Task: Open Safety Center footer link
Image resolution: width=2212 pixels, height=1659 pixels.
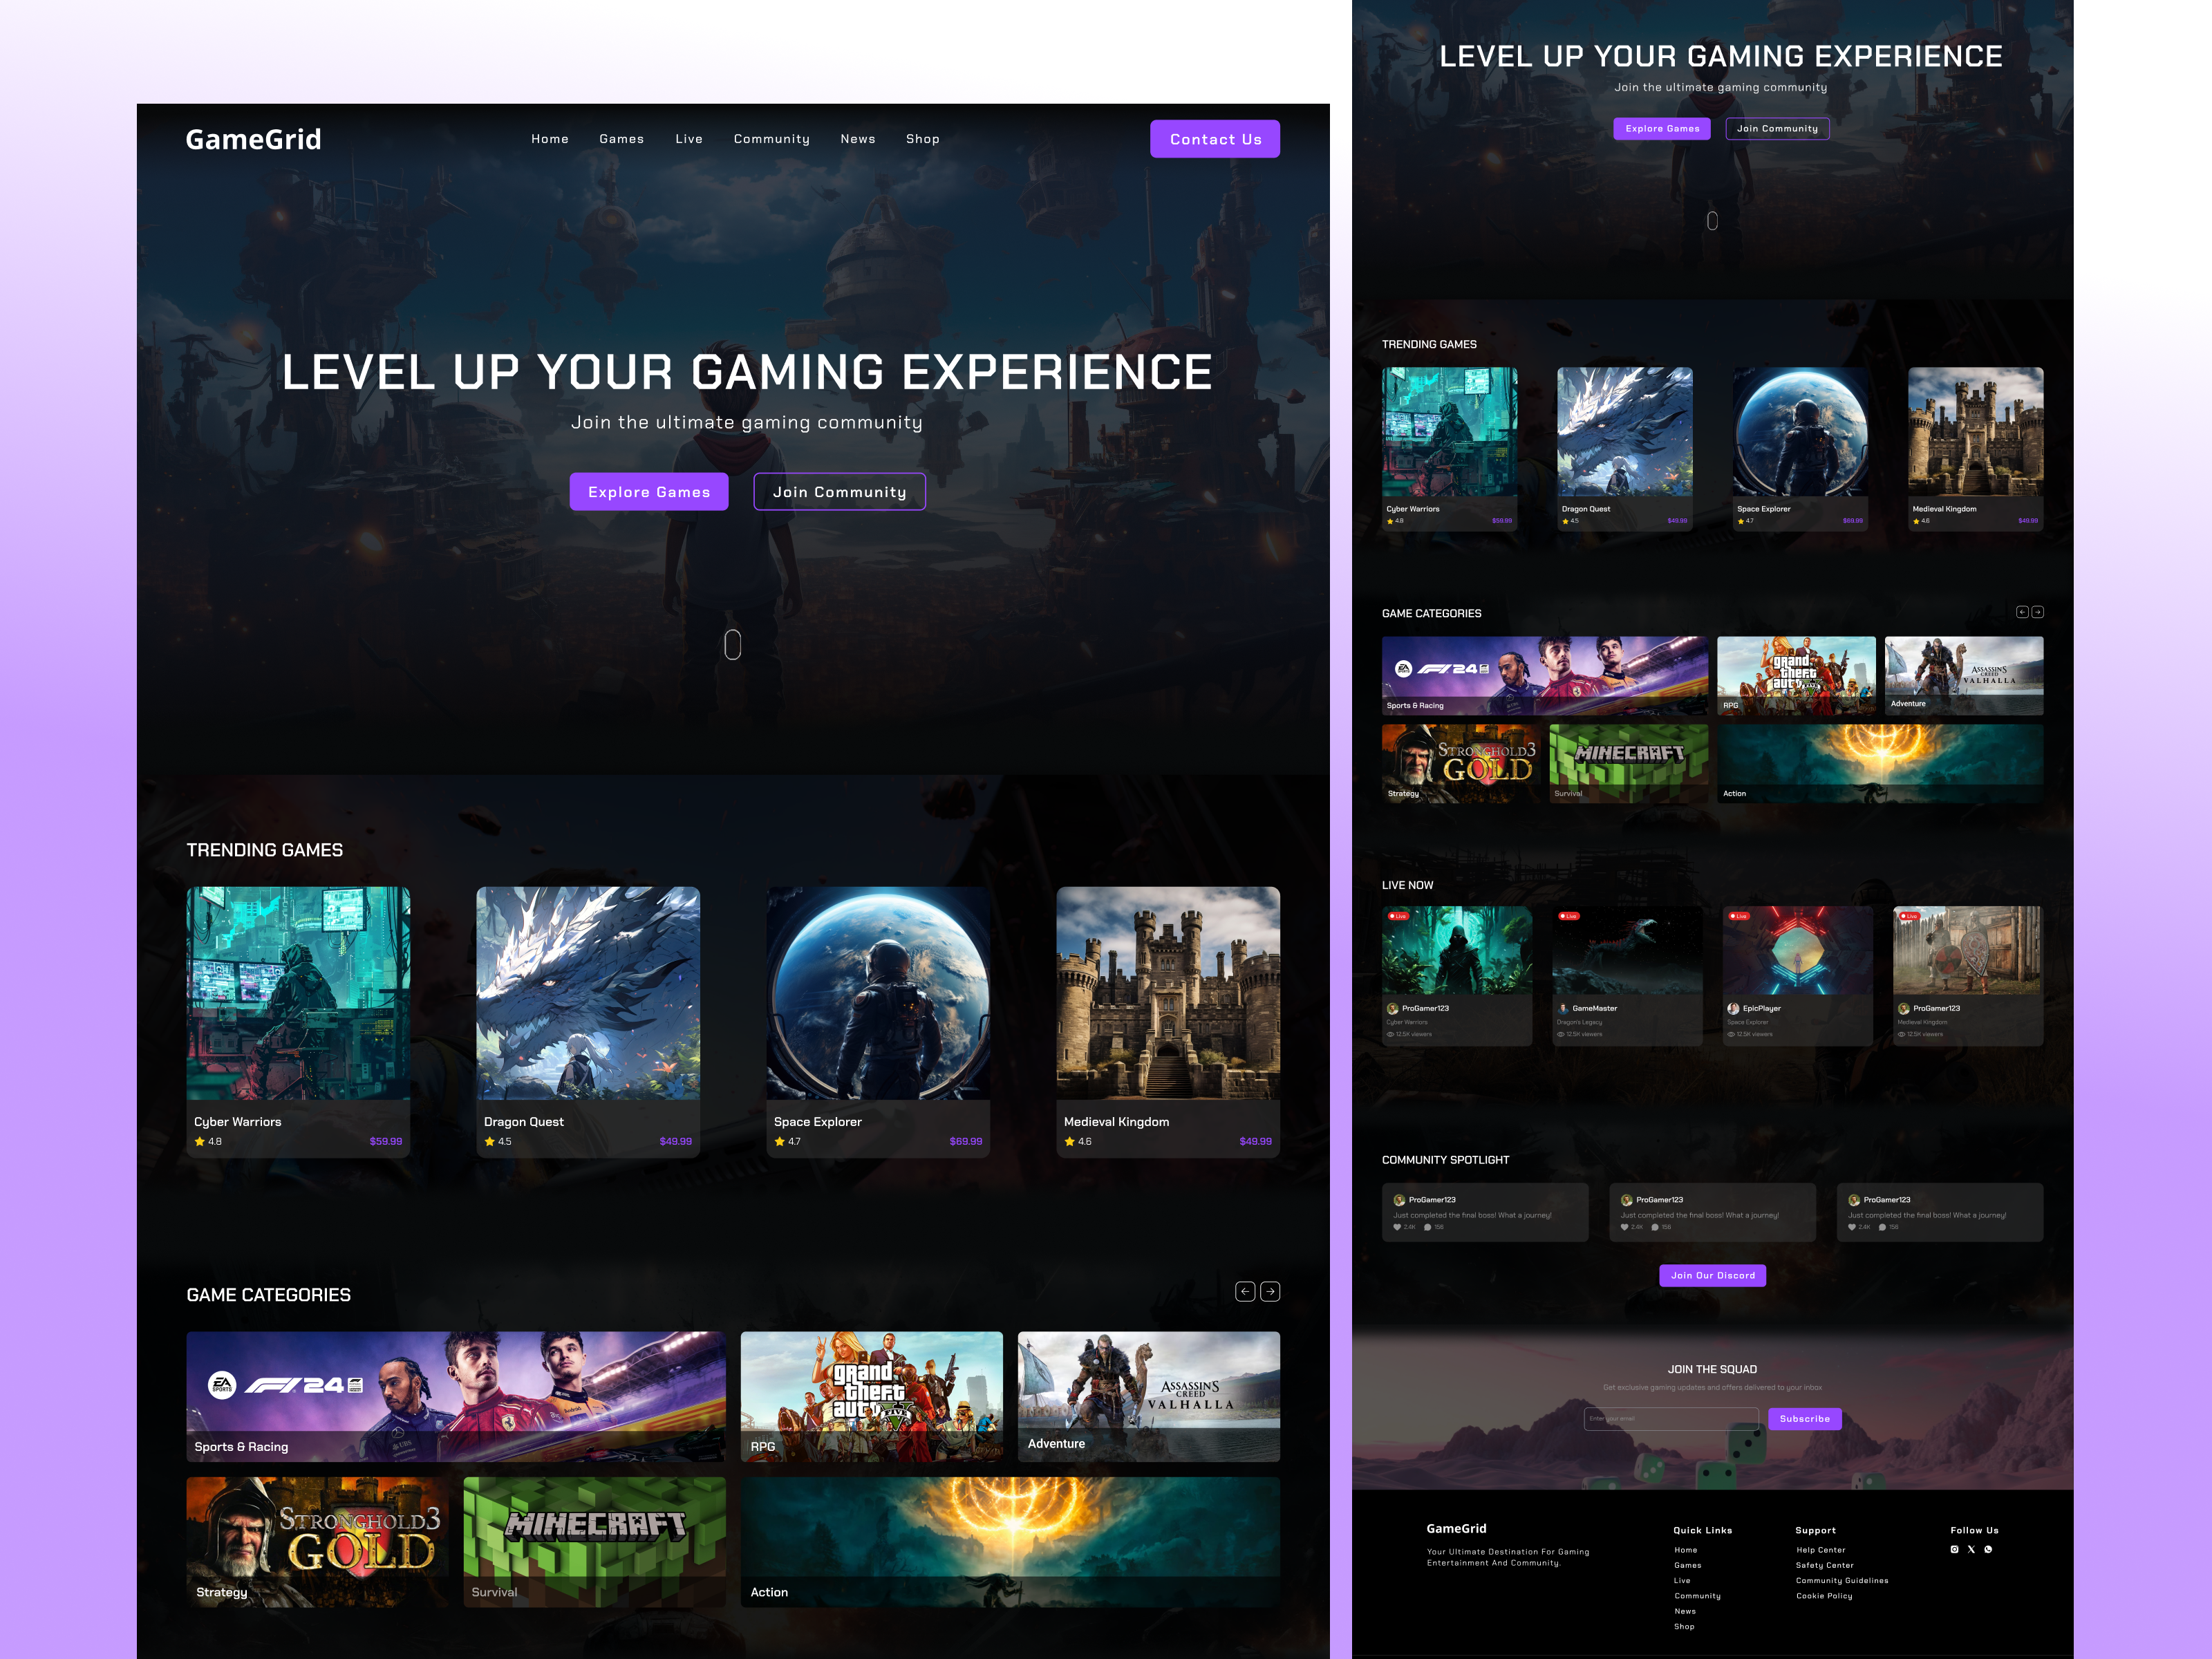Action: coord(1825,1565)
